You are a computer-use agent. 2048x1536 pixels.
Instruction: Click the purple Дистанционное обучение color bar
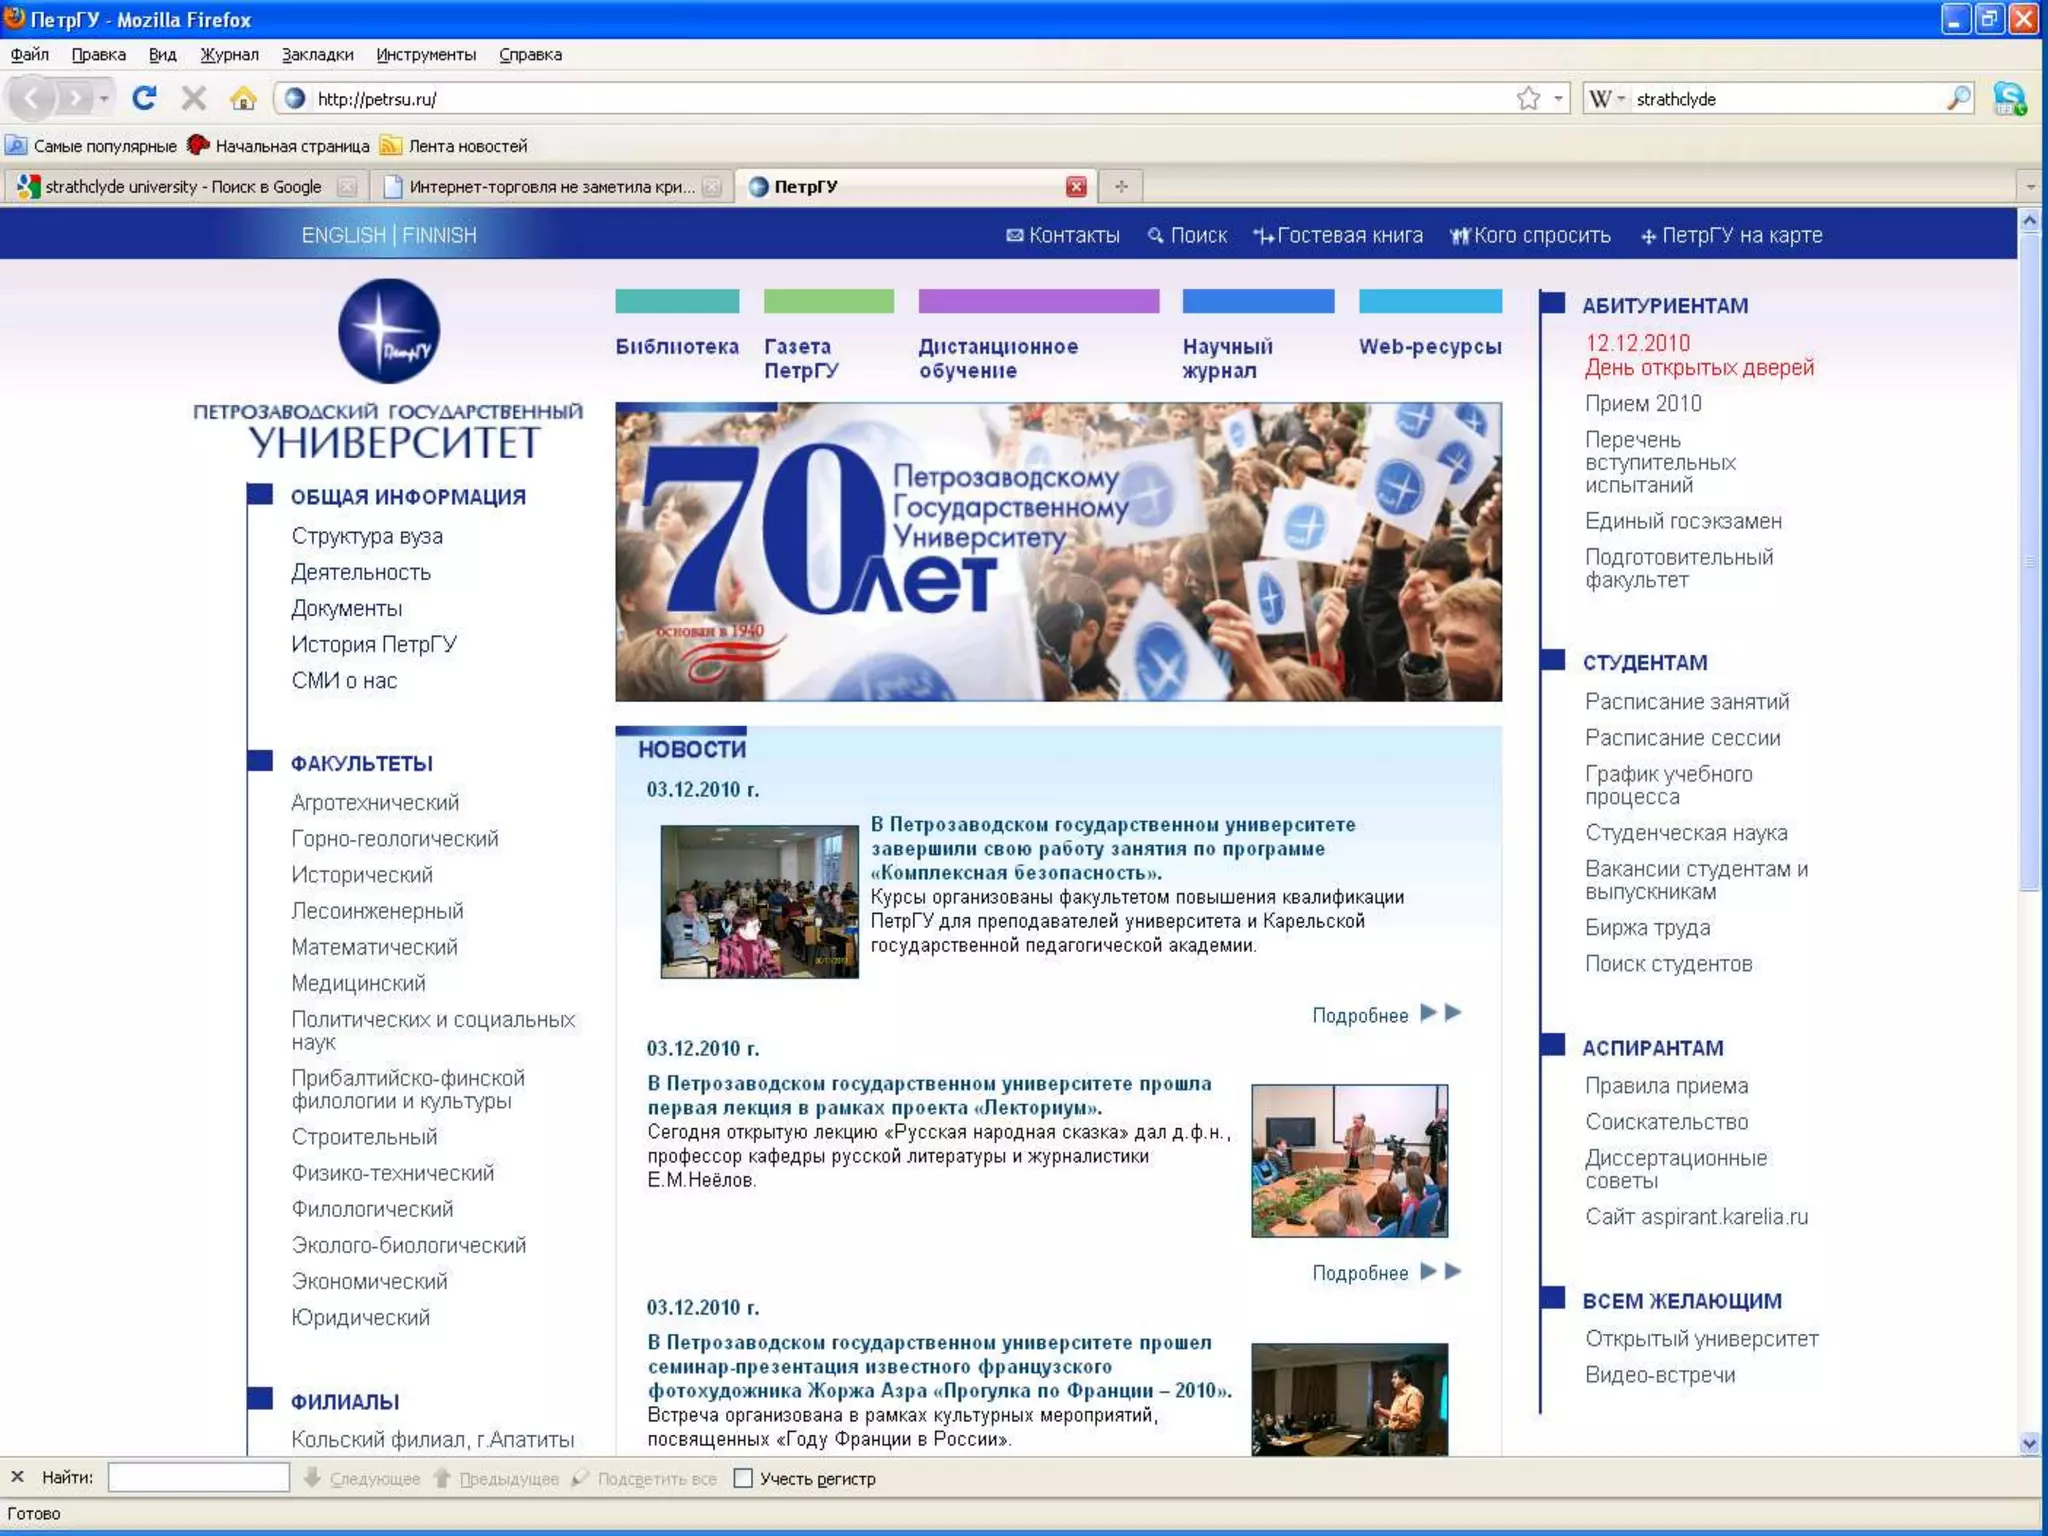click(1038, 301)
